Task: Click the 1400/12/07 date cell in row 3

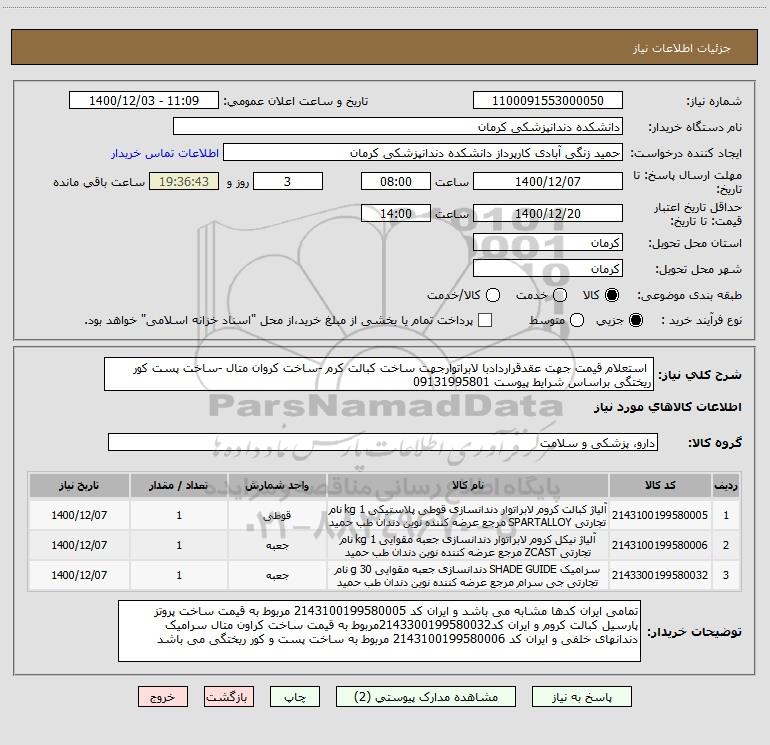Action: pyautogui.click(x=79, y=575)
